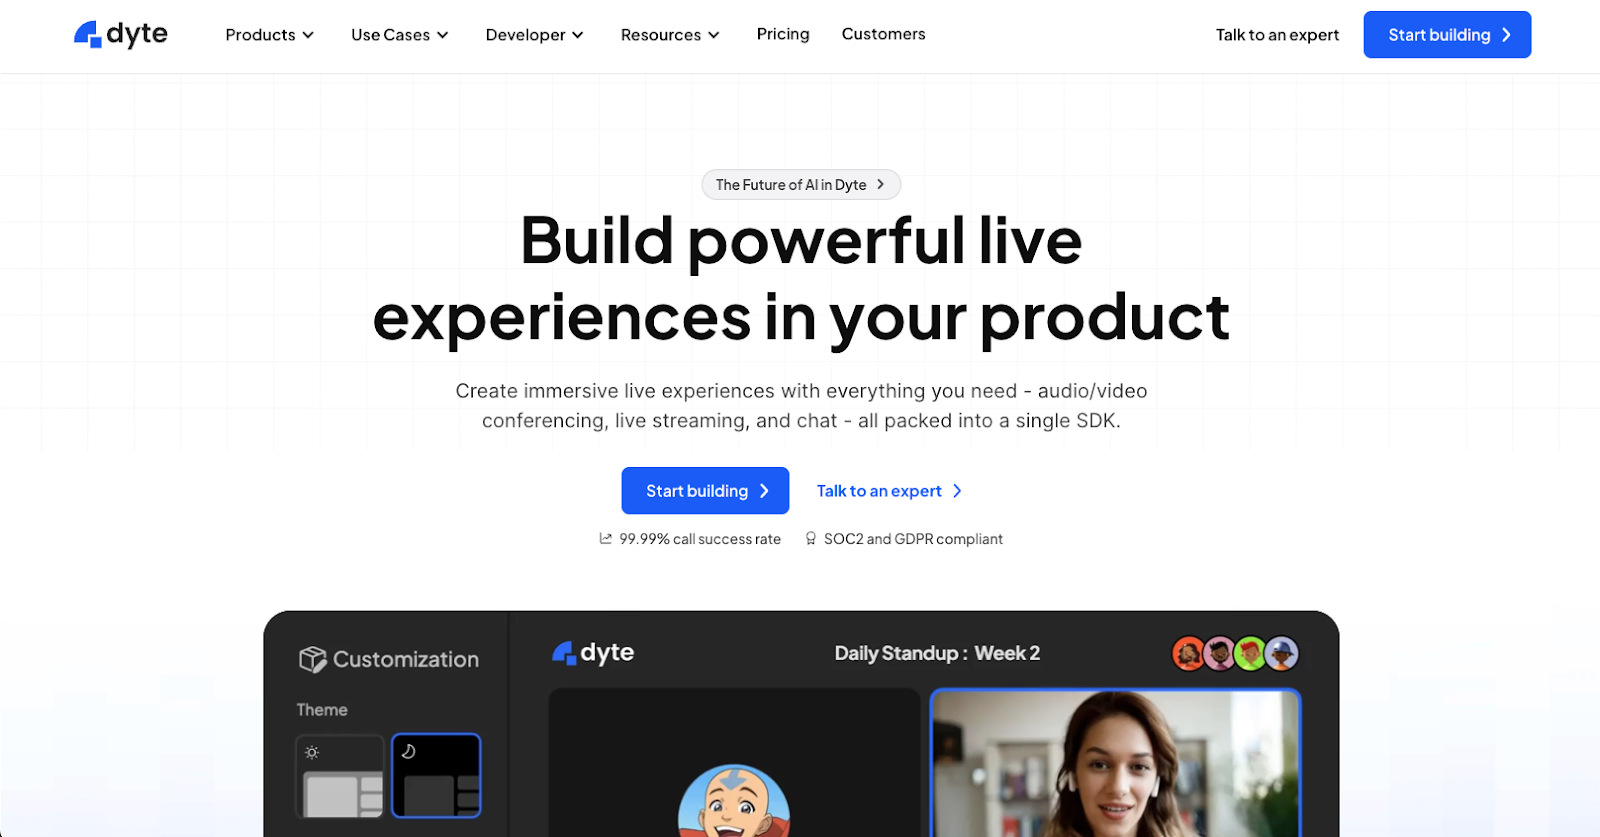Click the first participant avatar in Daily Standup
Viewport: 1600px width, 837px height.
[1188, 654]
